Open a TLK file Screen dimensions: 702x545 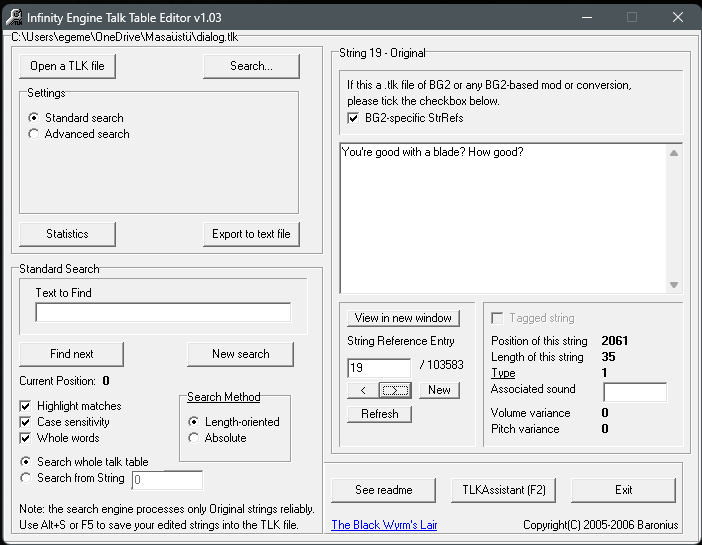coord(67,66)
